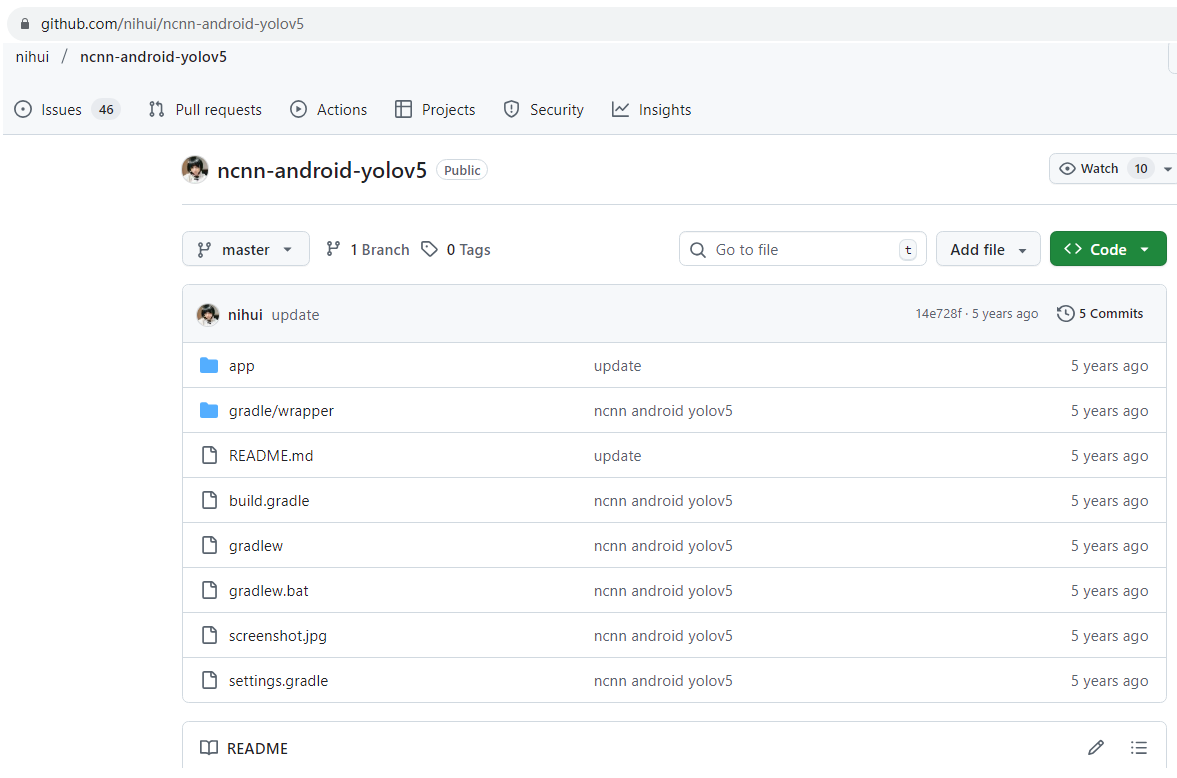Open the Issues tab

[67, 110]
